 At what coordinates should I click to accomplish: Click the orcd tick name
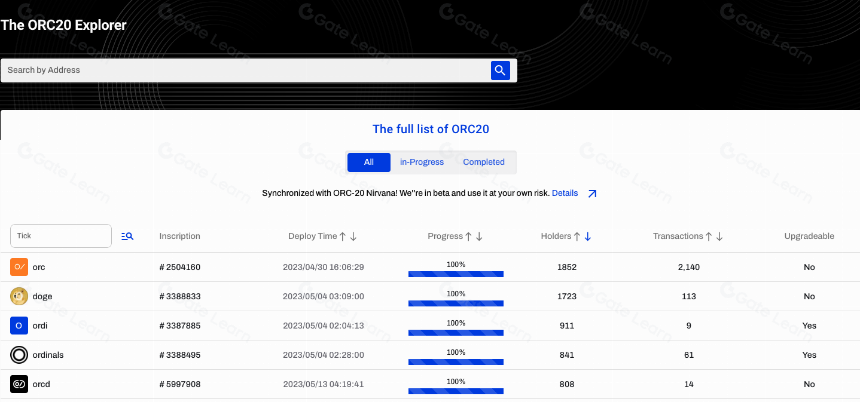tap(41, 384)
